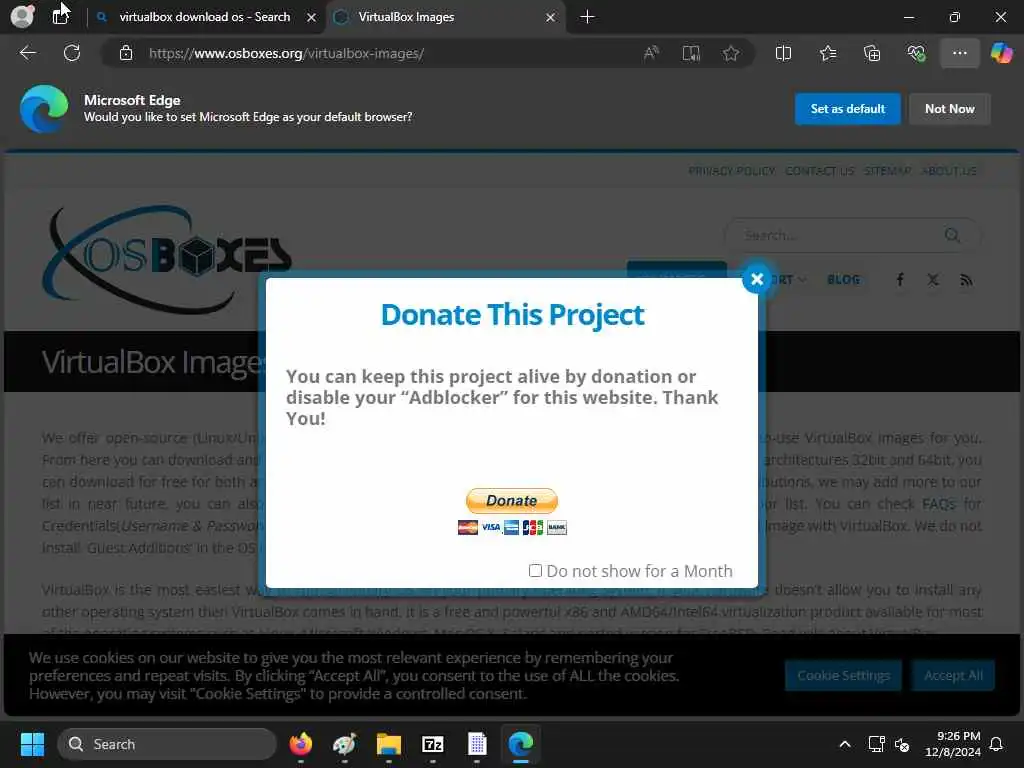Viewport: 1024px width, 768px height.
Task: Open the Blog menu item
Action: (843, 280)
